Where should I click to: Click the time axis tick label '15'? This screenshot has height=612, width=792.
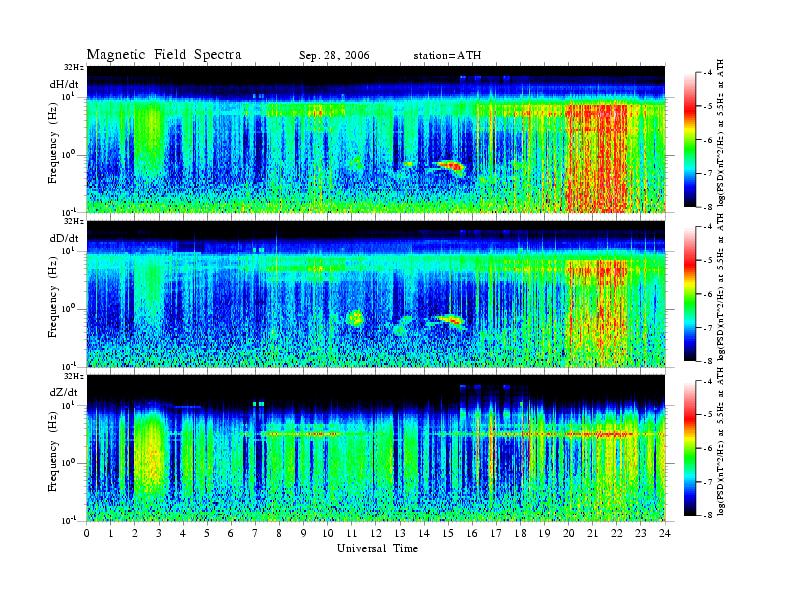tap(448, 534)
